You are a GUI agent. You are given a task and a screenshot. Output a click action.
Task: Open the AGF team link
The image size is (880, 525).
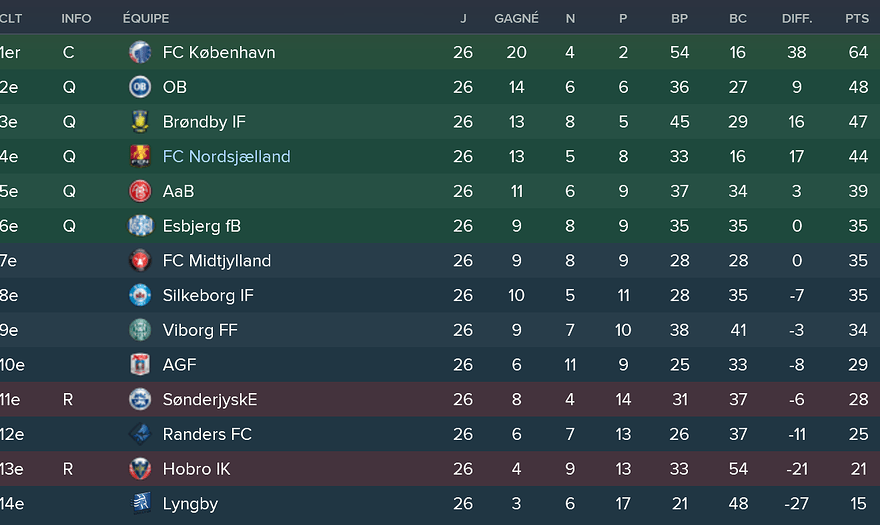(x=178, y=365)
